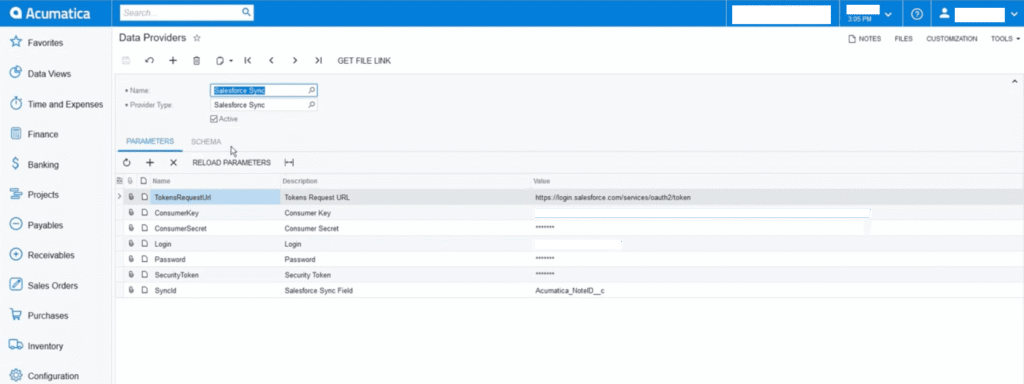This screenshot has height=384, width=1024.
Task: Open Files for this record
Action: pyautogui.click(x=903, y=39)
